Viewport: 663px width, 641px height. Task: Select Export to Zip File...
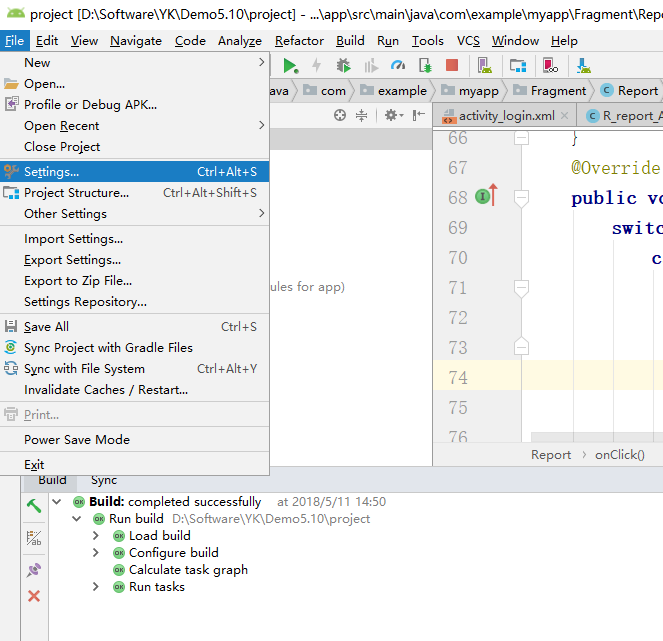point(134,281)
